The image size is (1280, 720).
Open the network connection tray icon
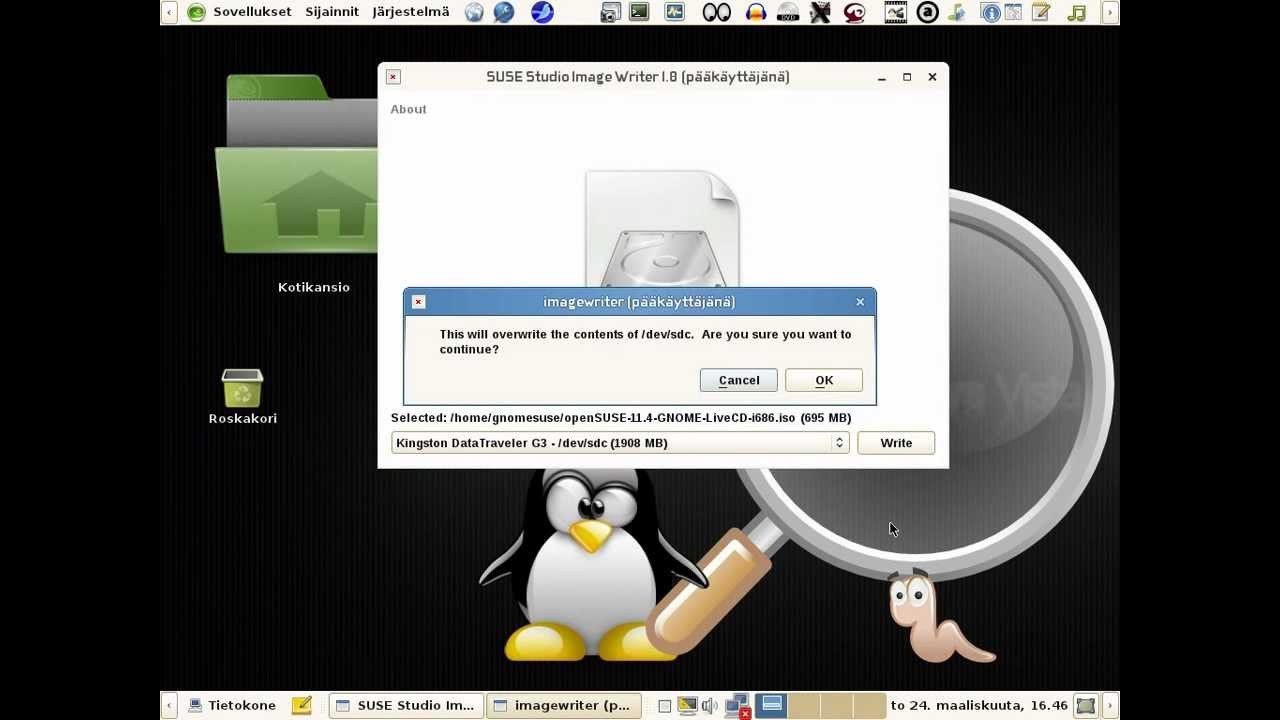click(737, 706)
